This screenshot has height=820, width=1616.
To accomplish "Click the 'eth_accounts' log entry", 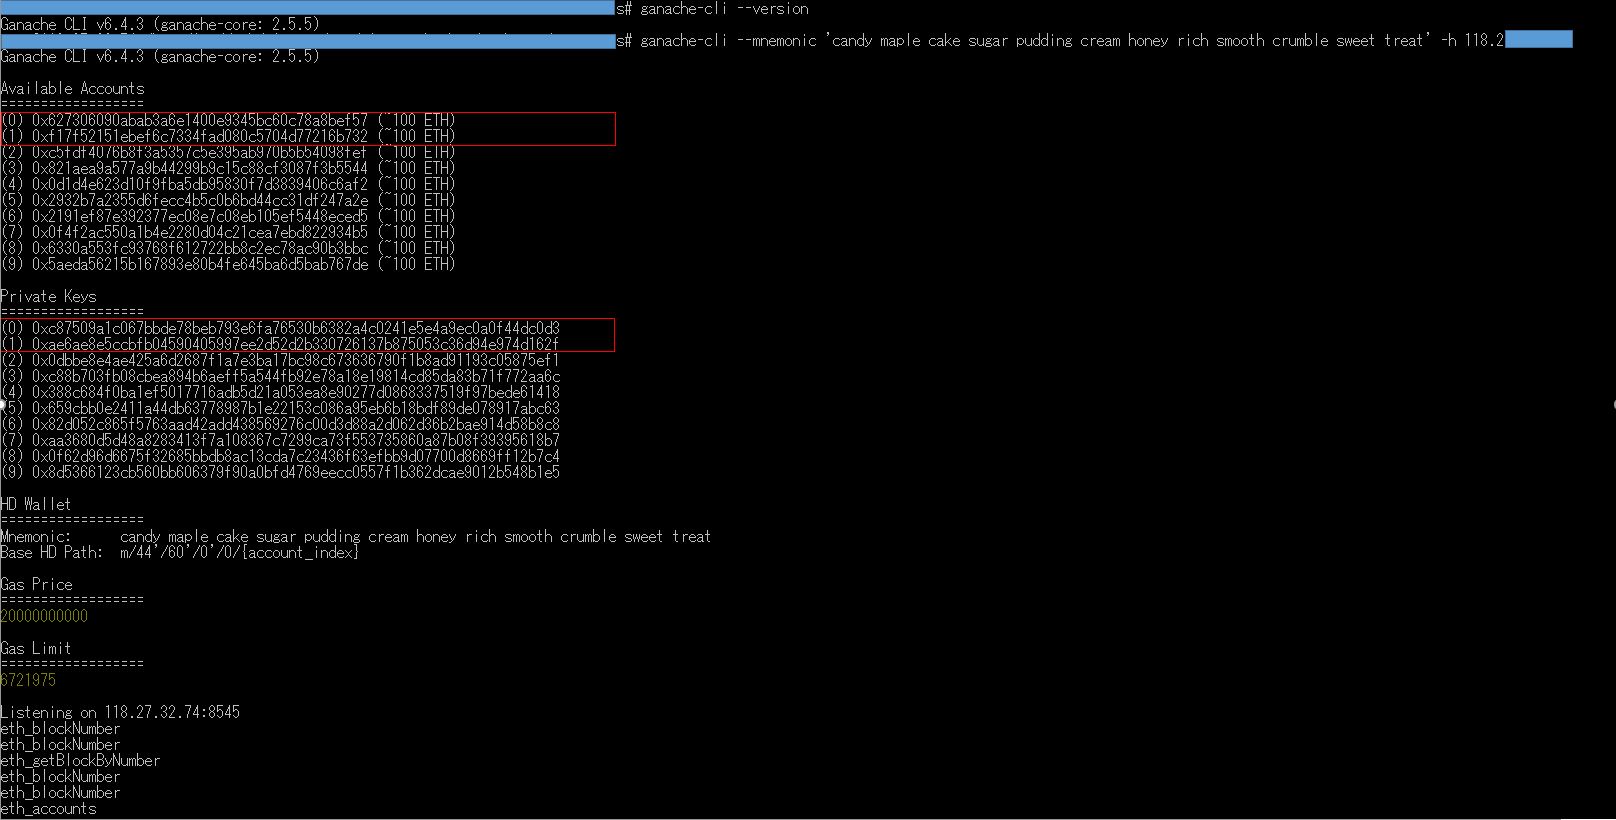I will (48, 809).
